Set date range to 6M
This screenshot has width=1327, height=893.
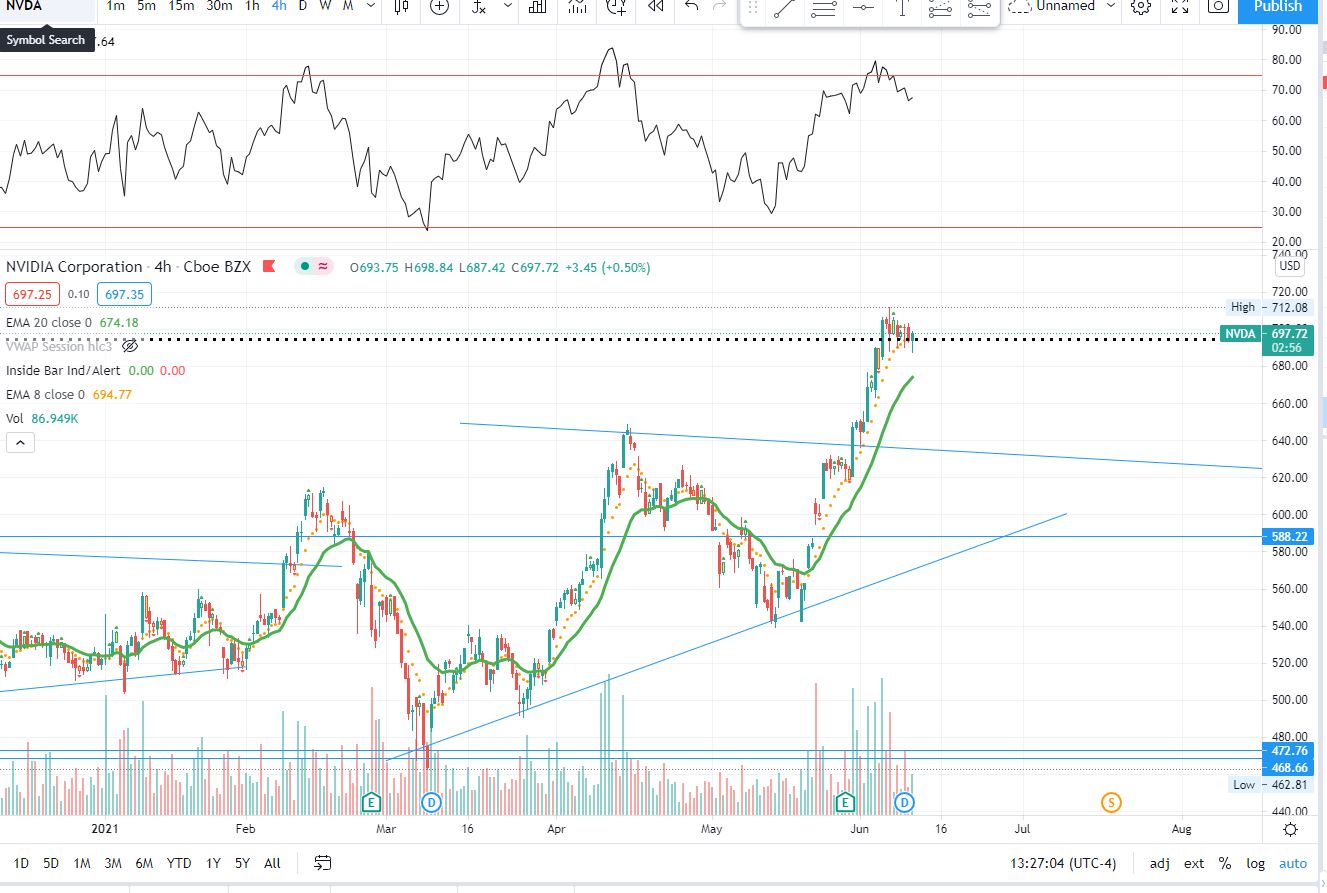coord(144,863)
